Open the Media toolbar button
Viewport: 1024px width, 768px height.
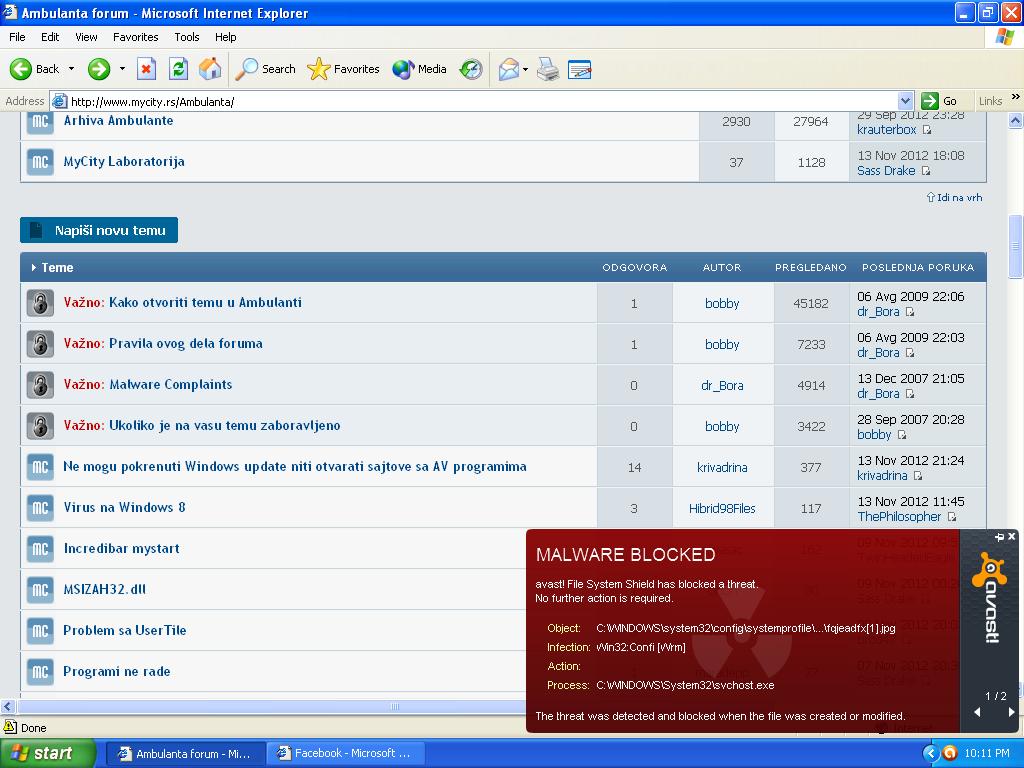pyautogui.click(x=419, y=69)
